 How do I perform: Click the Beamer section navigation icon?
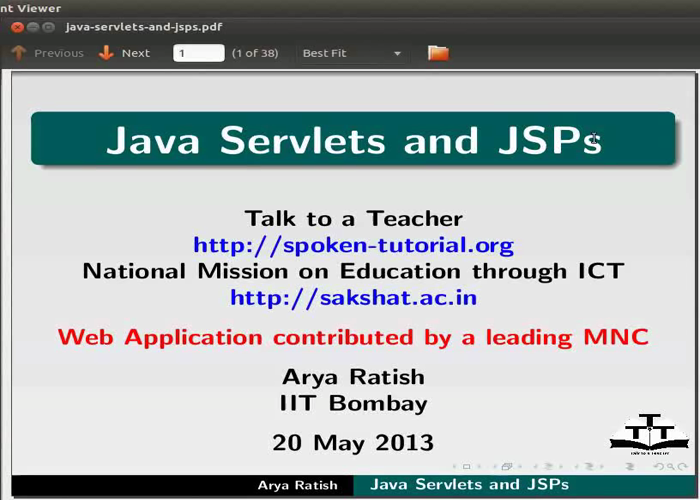coord(587,467)
